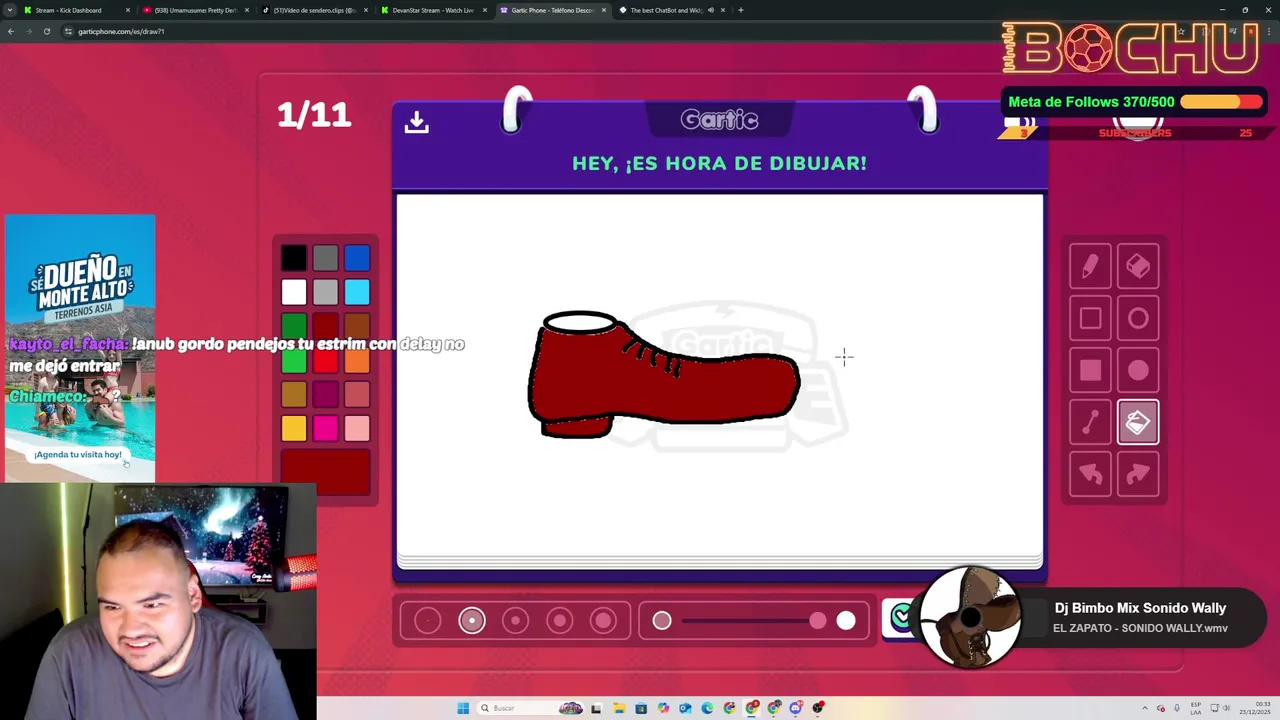Go back in browser history

[10, 31]
